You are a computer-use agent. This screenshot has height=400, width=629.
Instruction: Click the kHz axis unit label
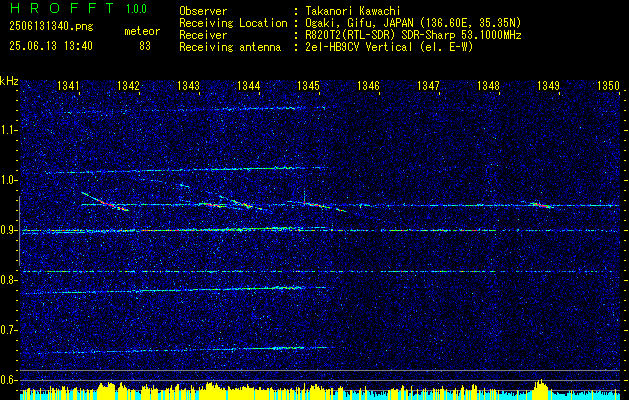tap(9, 81)
